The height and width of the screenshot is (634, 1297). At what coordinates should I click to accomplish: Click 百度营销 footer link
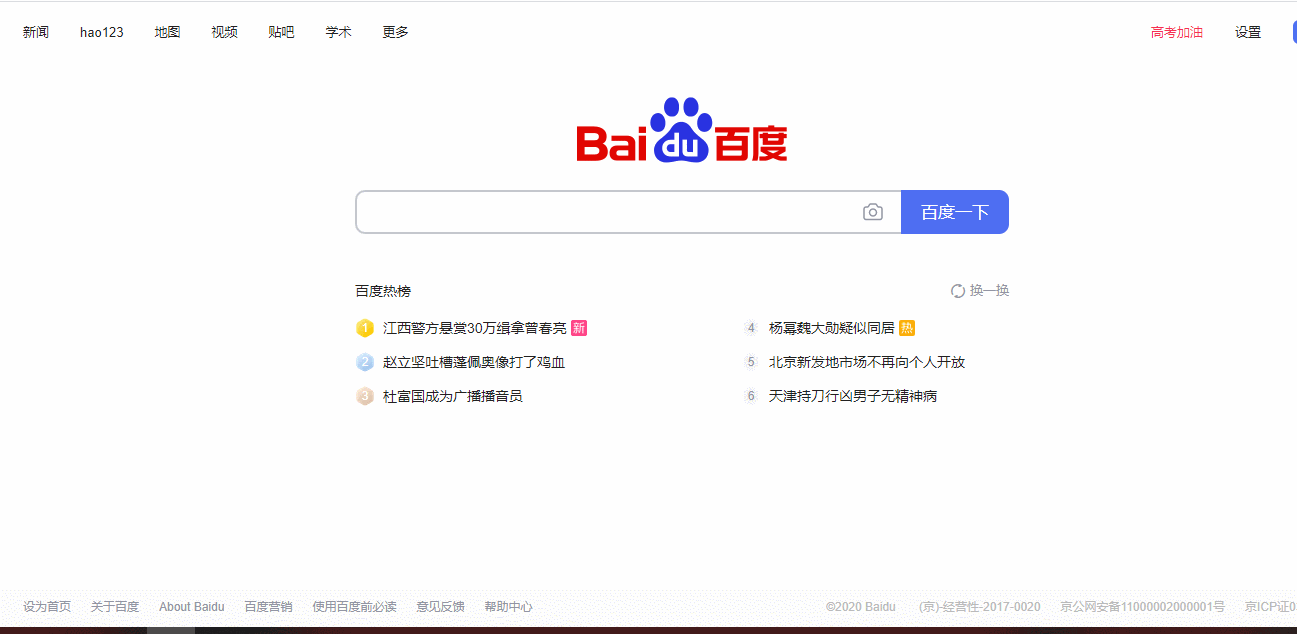(269, 607)
